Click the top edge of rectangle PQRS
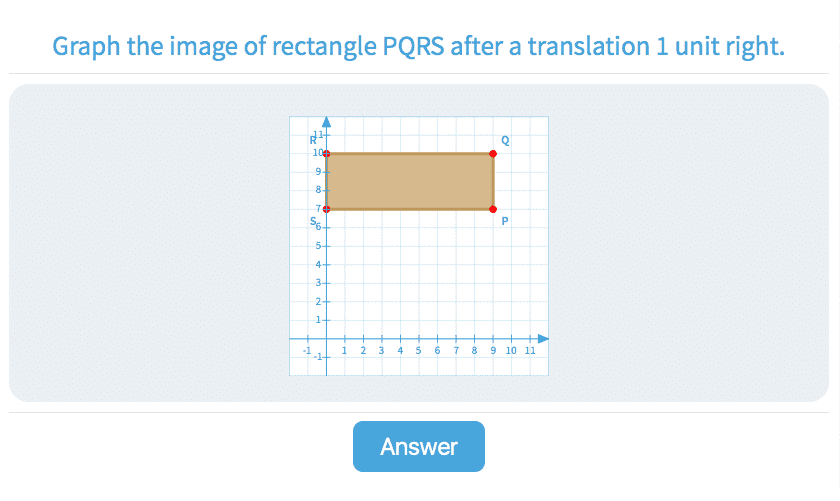This screenshot has width=840, height=501. point(410,153)
